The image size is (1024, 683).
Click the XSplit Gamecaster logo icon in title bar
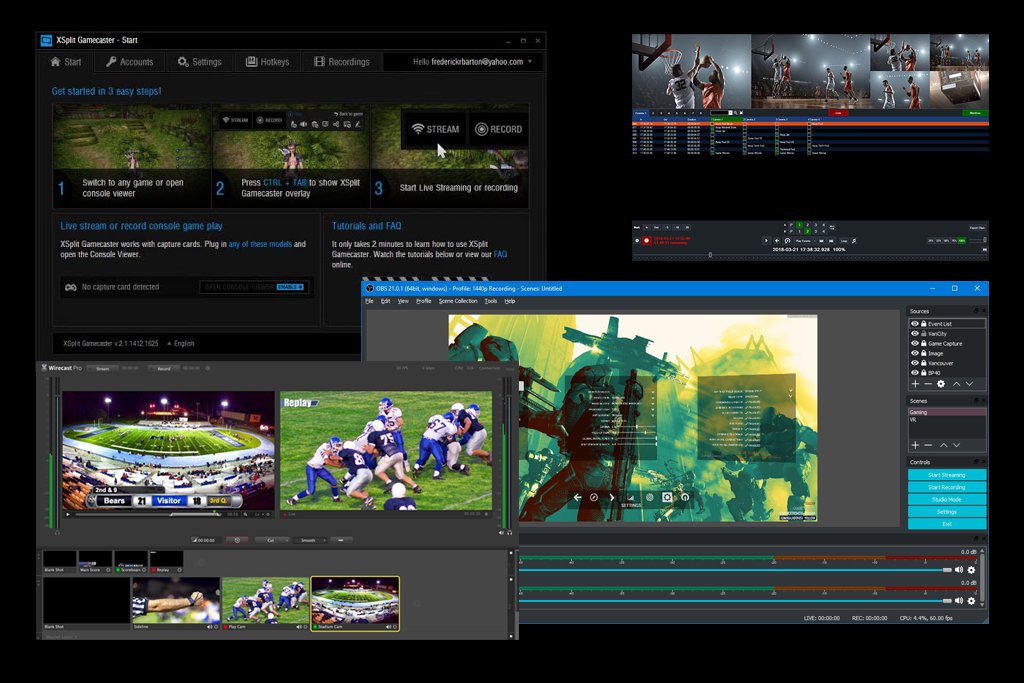pyautogui.click(x=45, y=40)
